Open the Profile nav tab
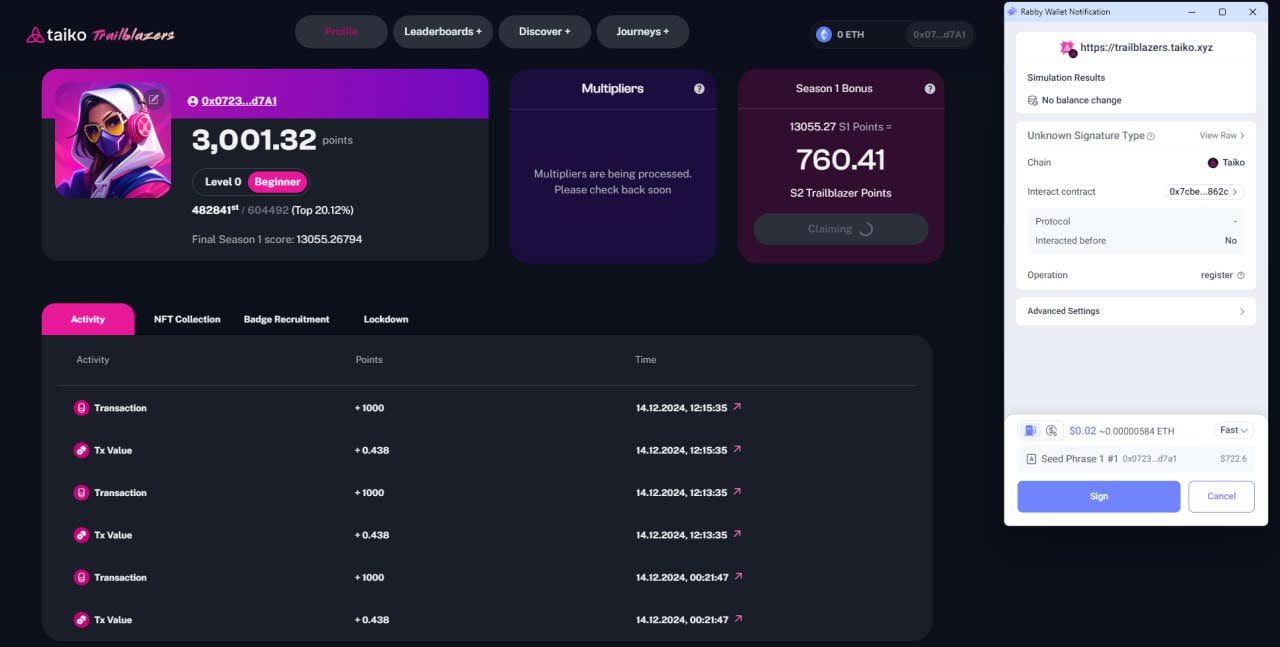This screenshot has height=647, width=1280. (x=341, y=32)
